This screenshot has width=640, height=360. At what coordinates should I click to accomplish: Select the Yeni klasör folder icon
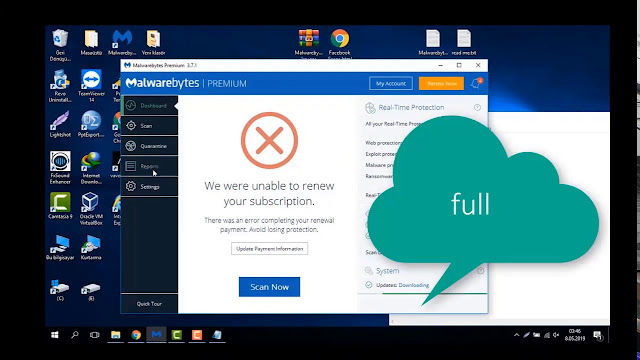[153, 42]
